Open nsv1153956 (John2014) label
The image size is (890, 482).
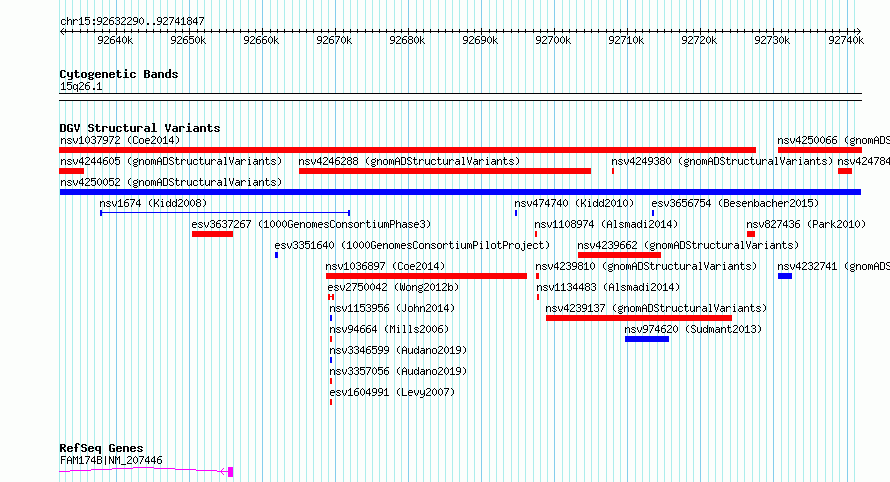[392, 308]
